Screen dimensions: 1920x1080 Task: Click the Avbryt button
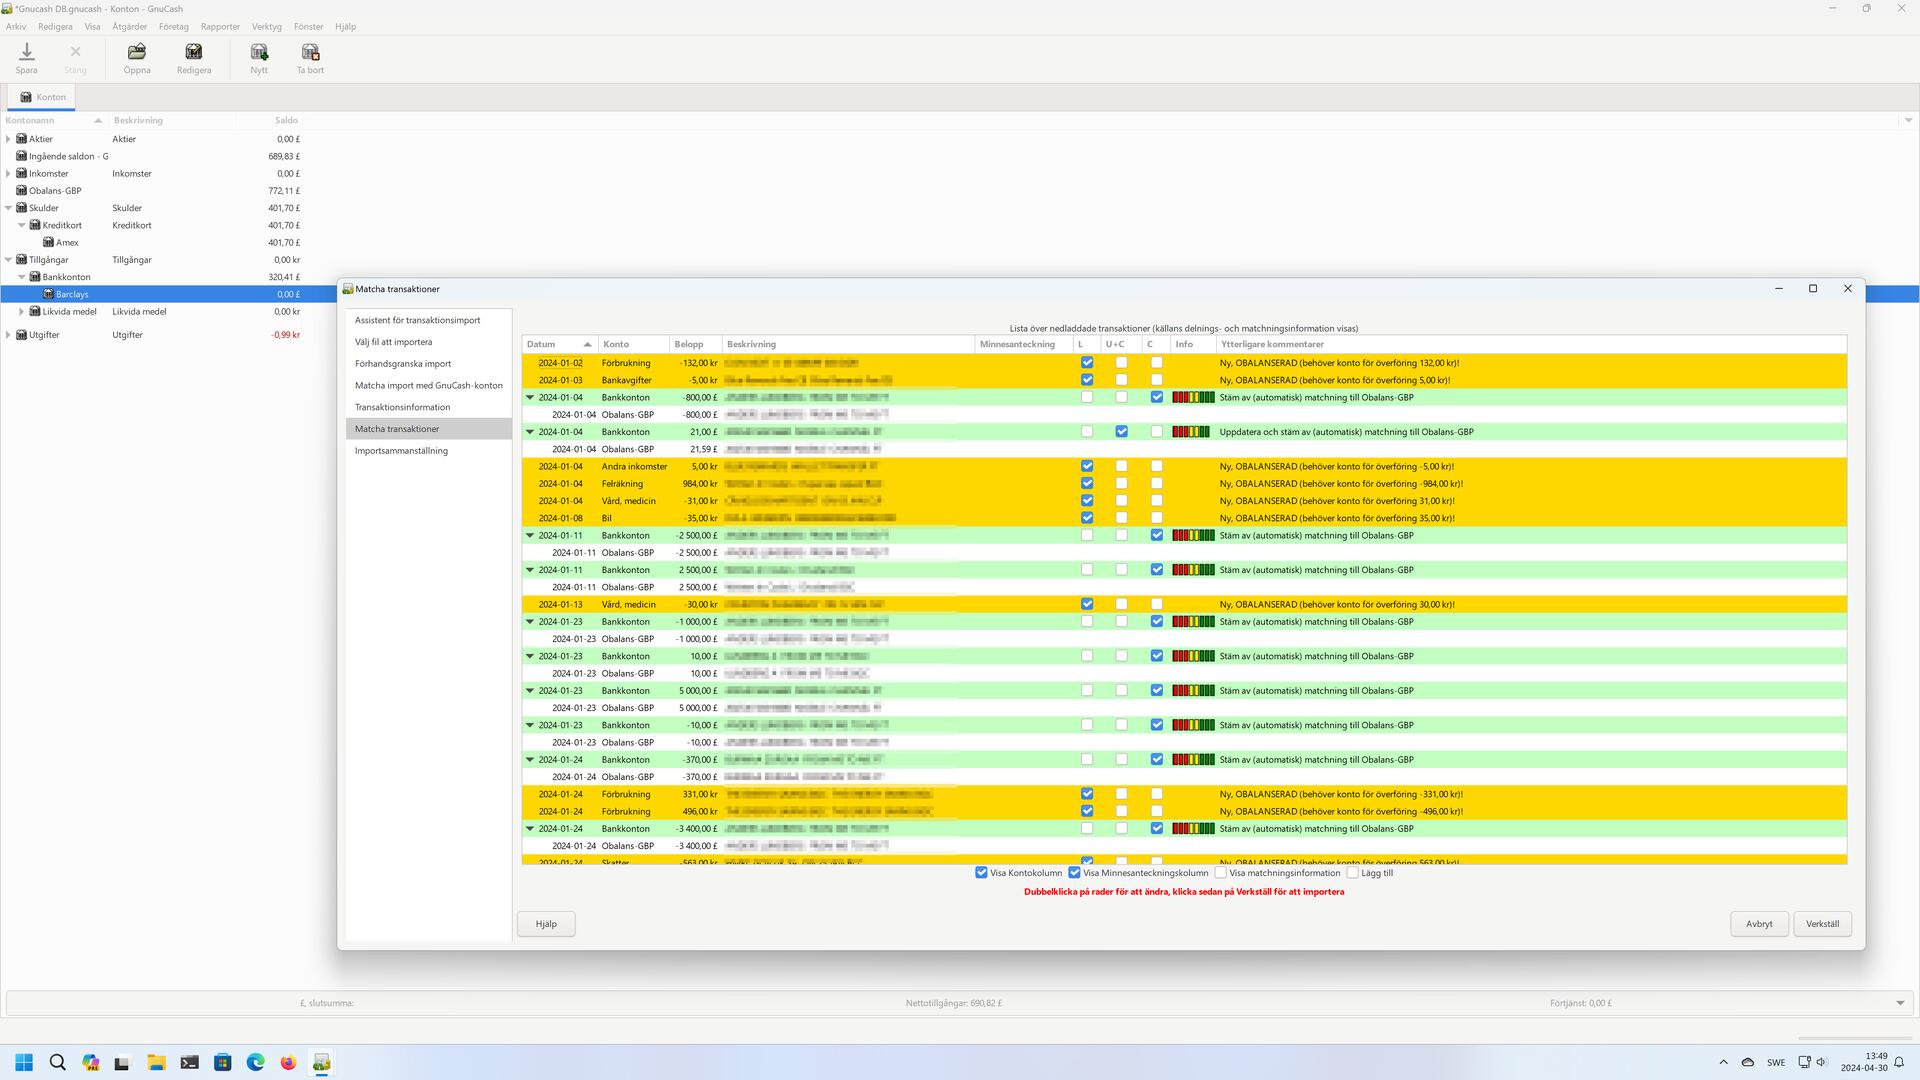click(x=1758, y=924)
